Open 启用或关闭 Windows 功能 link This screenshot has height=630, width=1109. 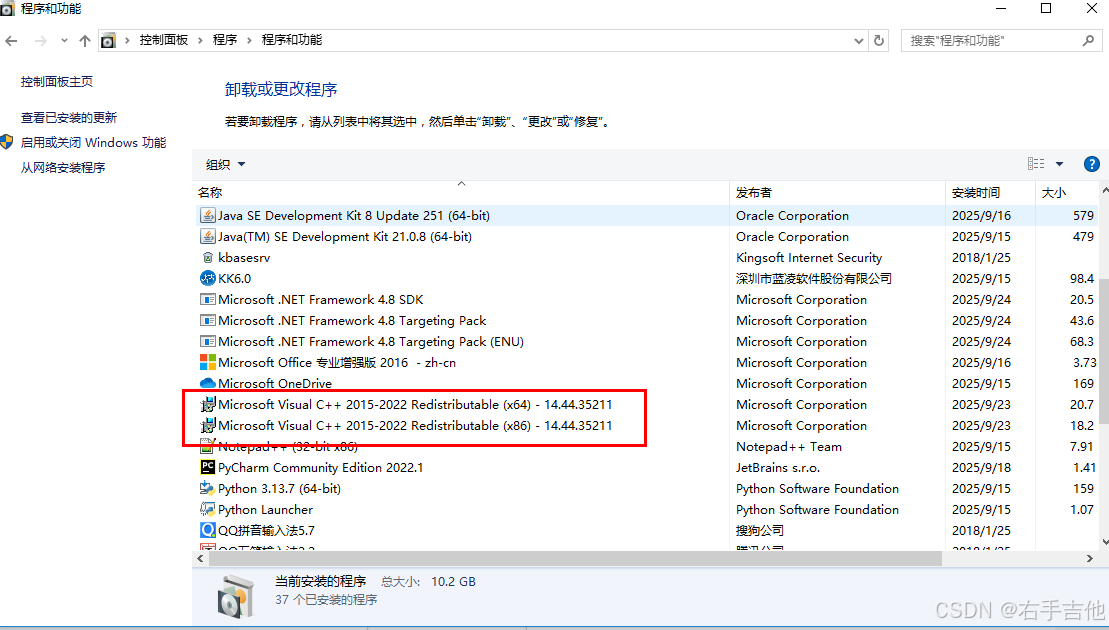pos(93,143)
